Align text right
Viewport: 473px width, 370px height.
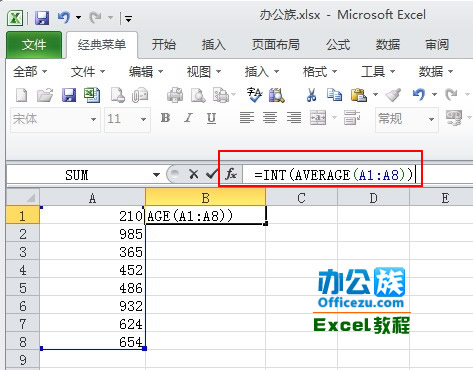(294, 118)
